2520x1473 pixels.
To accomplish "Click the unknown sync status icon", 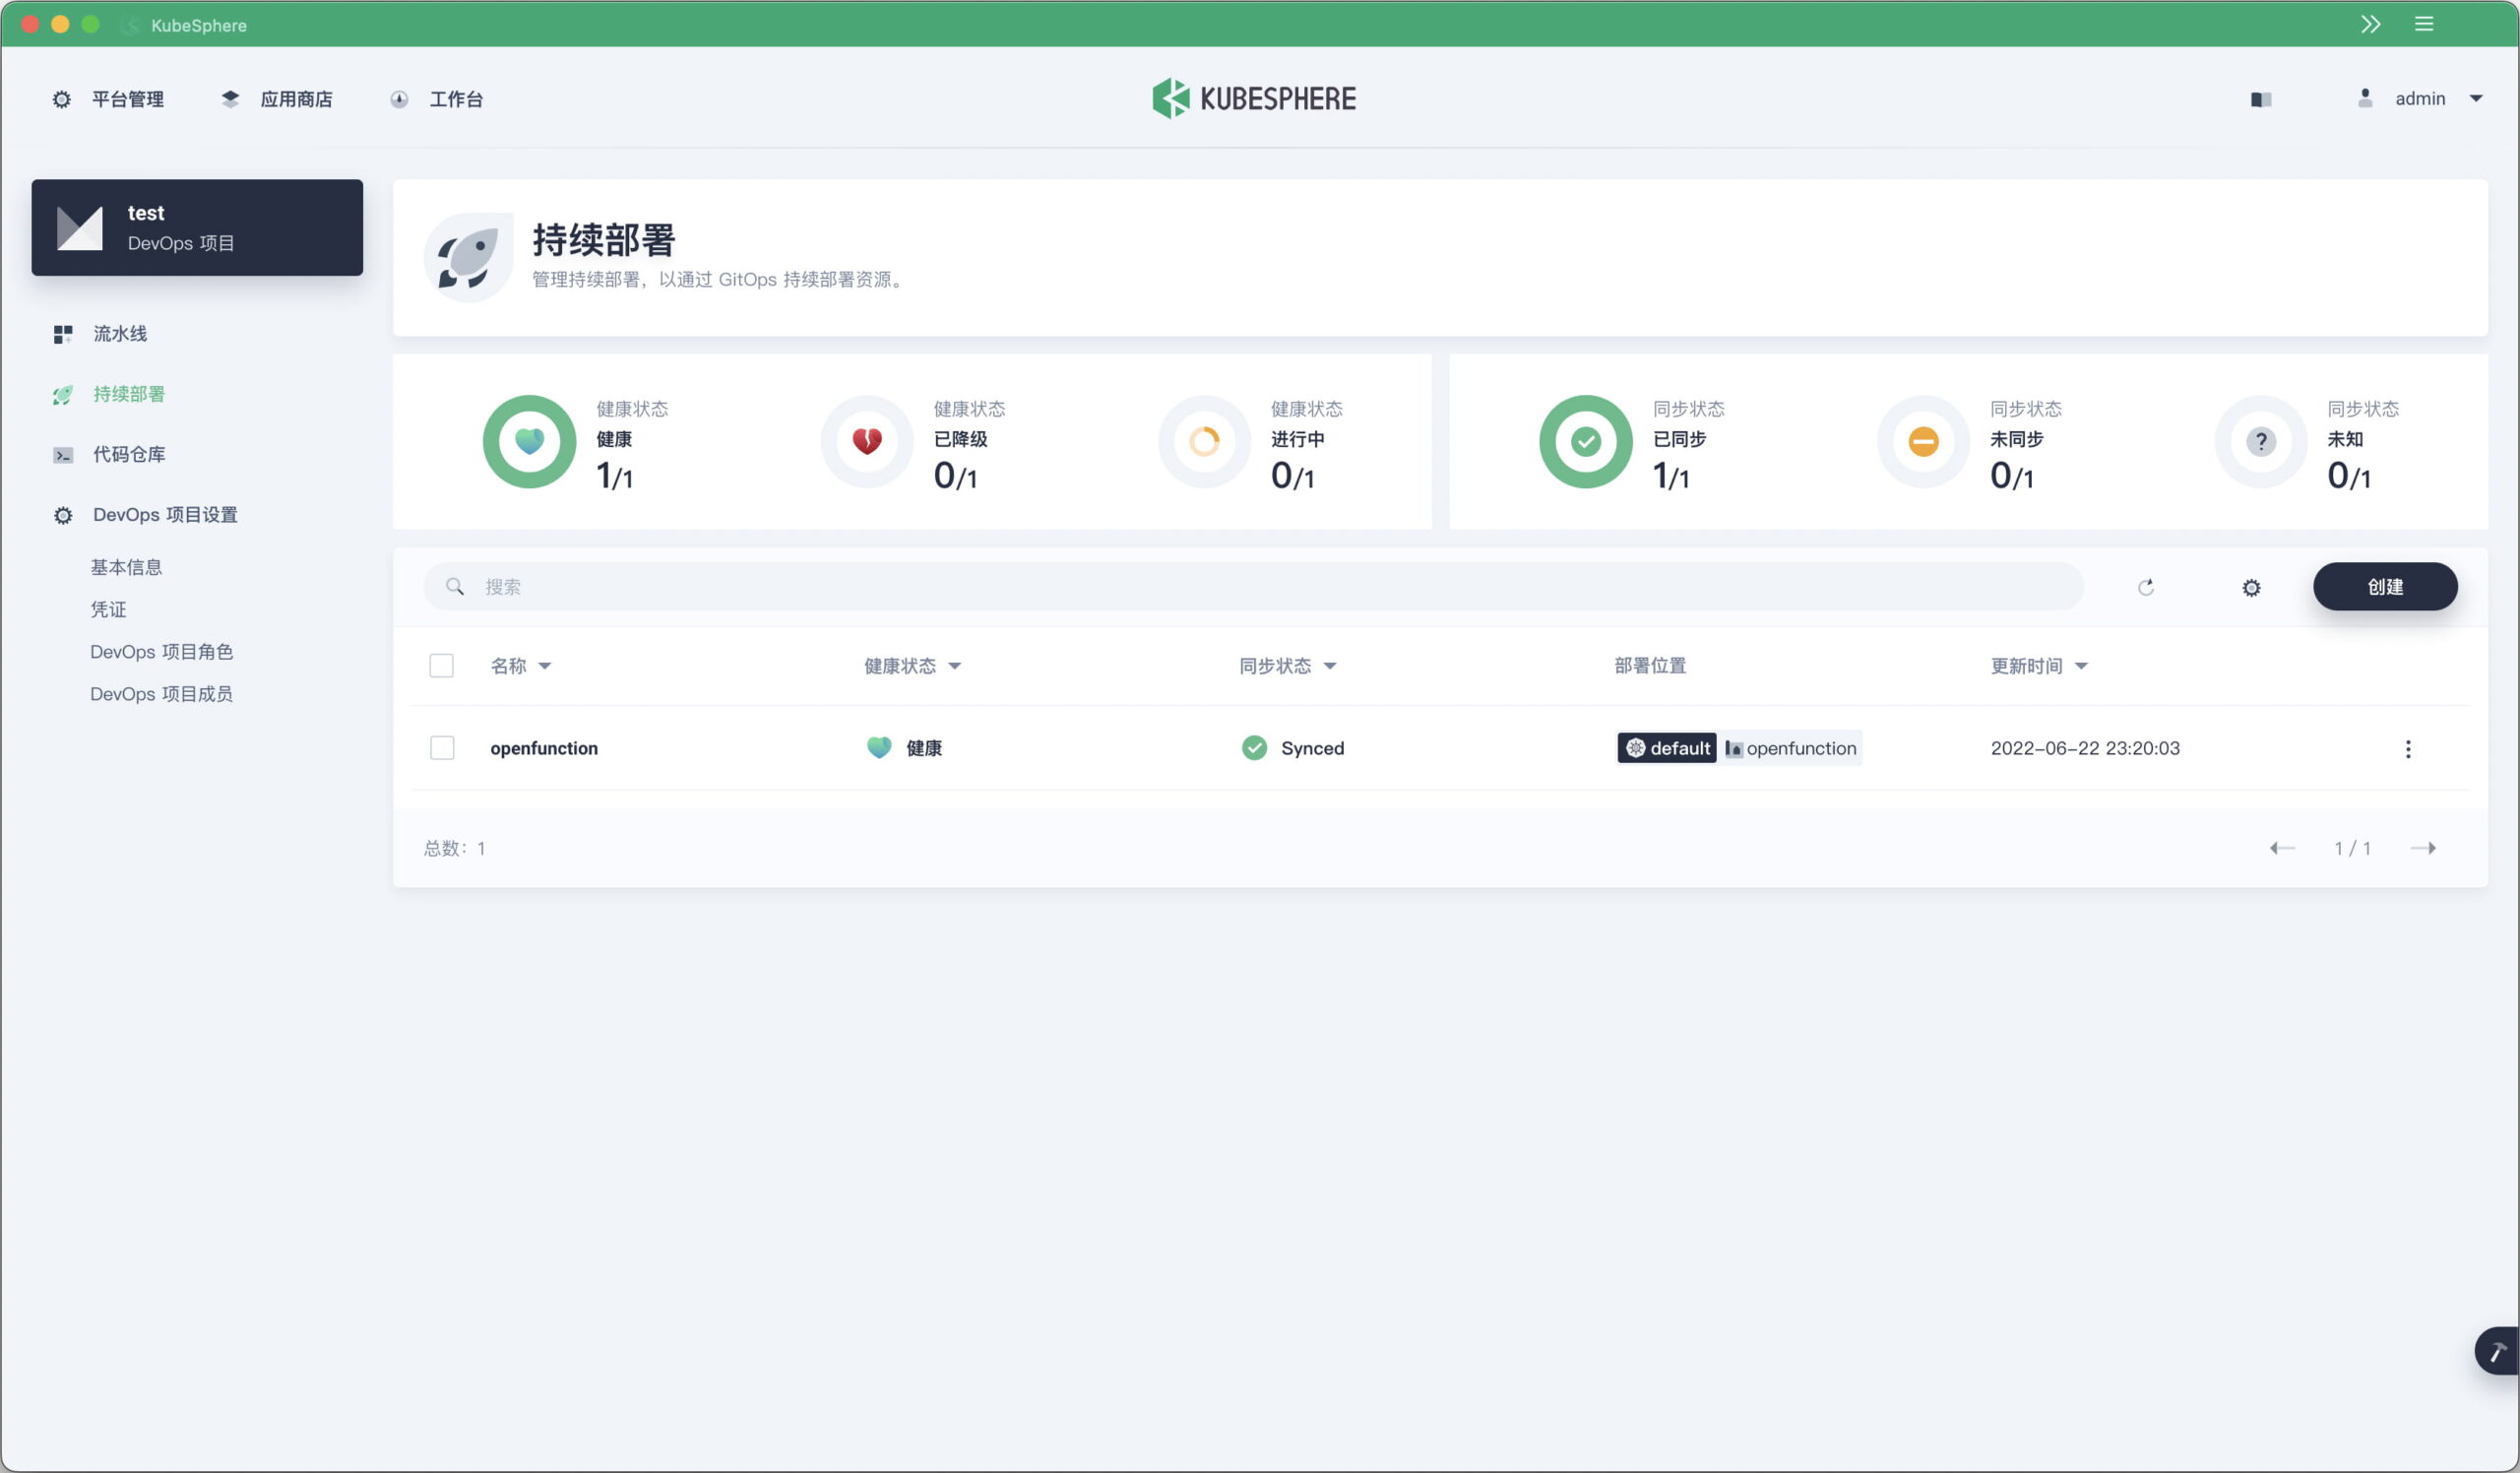I will (2261, 442).
